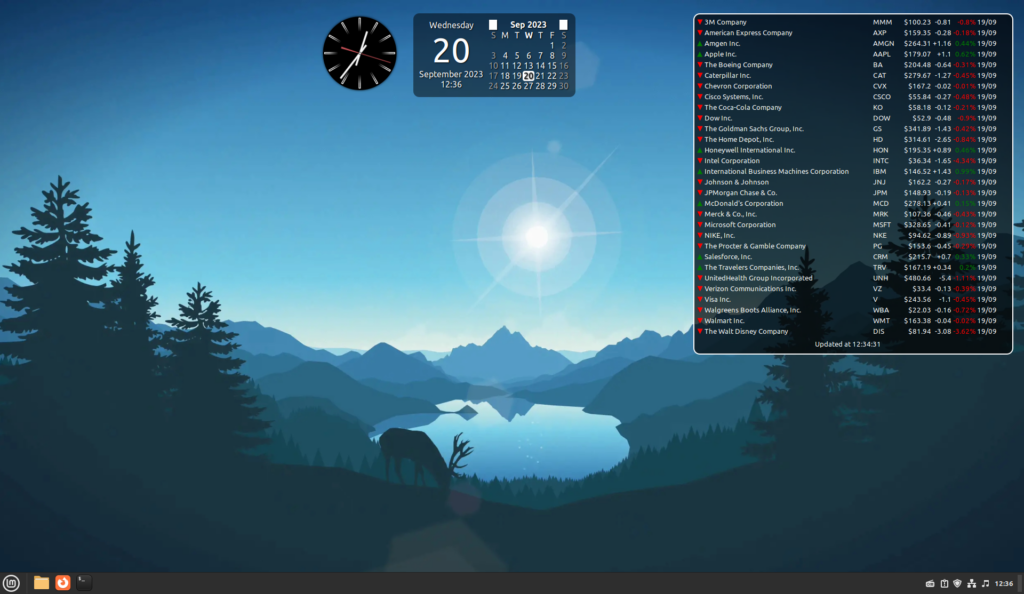The width and height of the screenshot is (1024, 594).
Task: Open the Firefox browser from the panel
Action: (63, 583)
